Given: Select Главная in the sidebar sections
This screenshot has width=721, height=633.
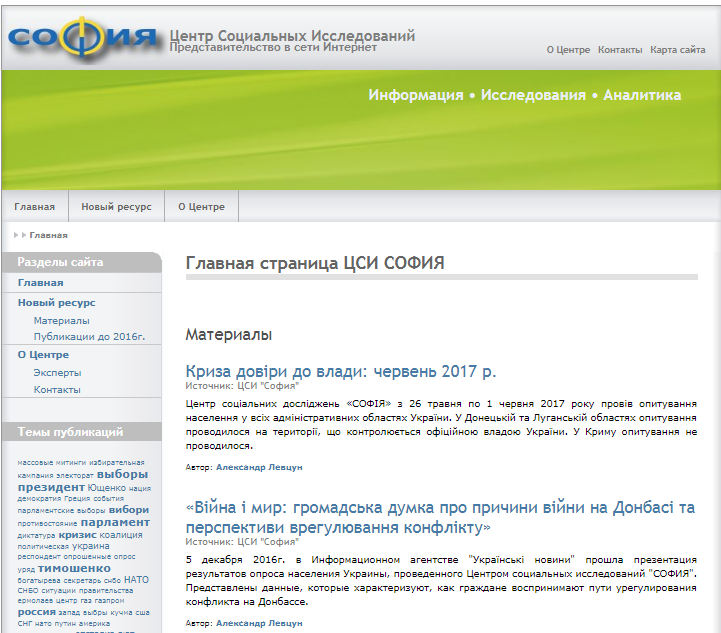Looking at the screenshot, I should coord(40,283).
